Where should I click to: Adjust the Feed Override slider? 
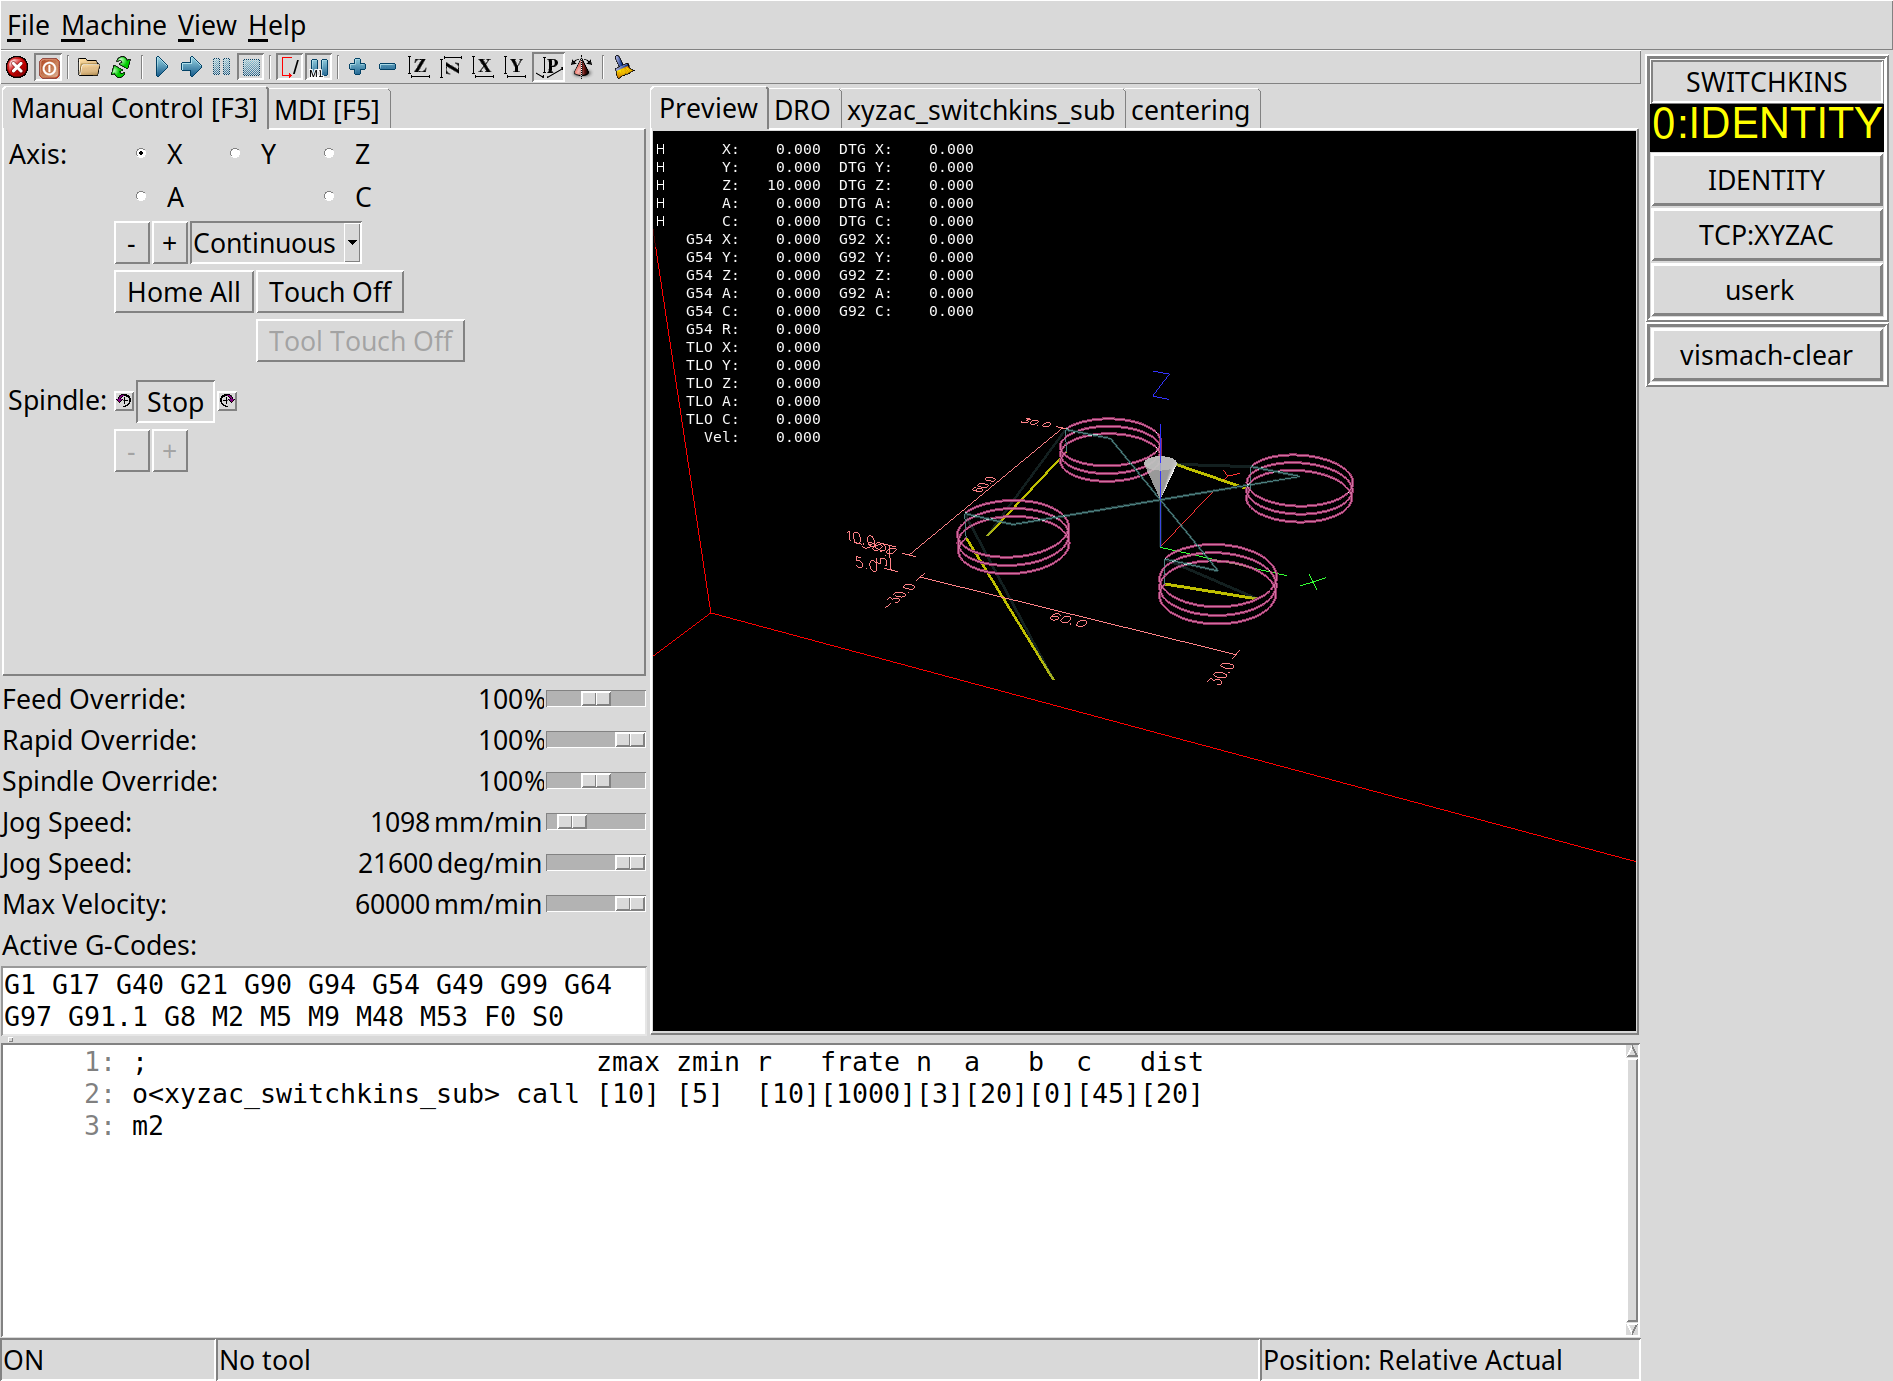(596, 699)
